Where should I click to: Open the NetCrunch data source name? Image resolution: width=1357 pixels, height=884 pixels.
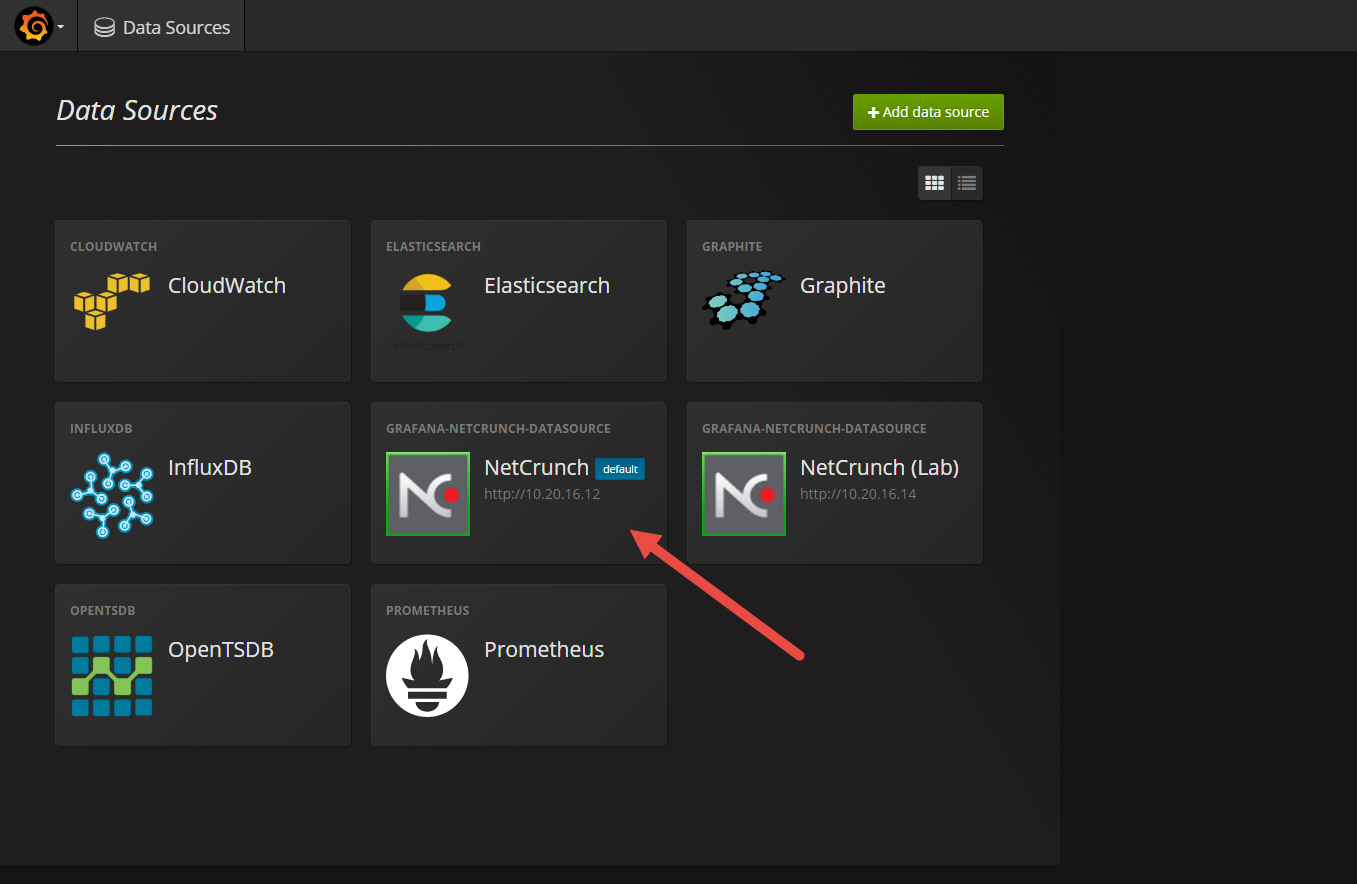pos(536,467)
